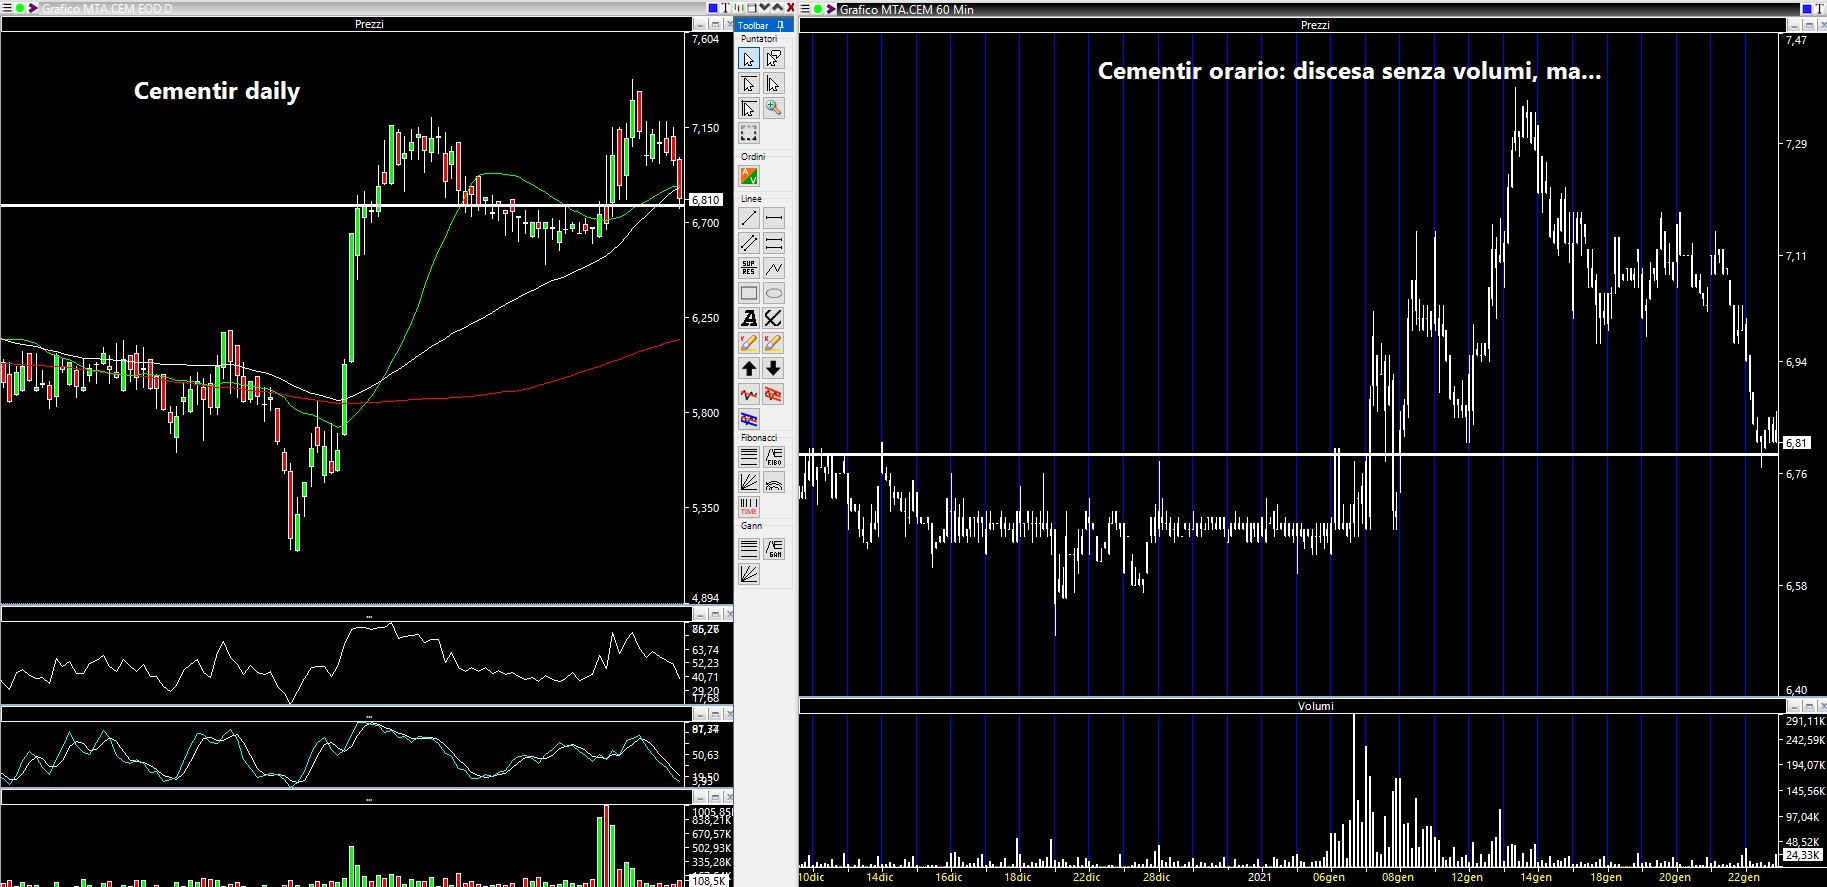Click the 'Cementir orario' text annotation

click(1349, 71)
